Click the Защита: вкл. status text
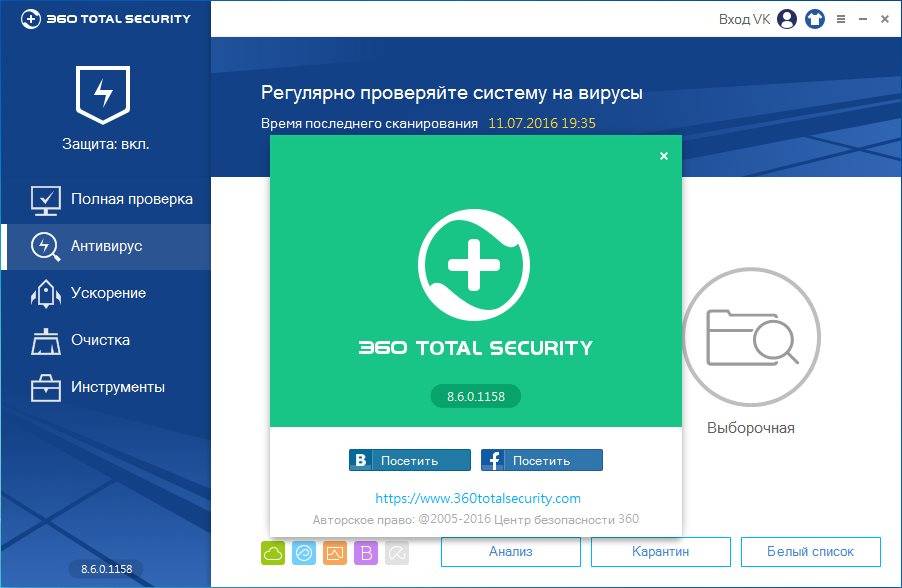Viewport: 902px width, 588px height. point(106,144)
